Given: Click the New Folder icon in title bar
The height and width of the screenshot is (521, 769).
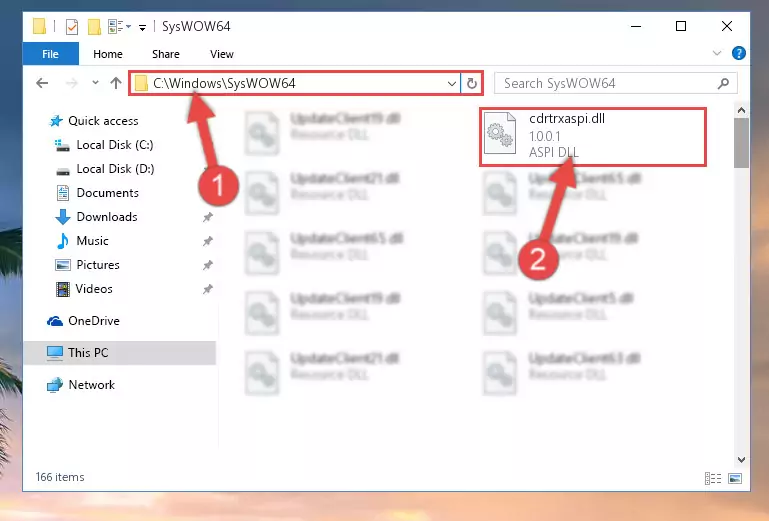Looking at the screenshot, I should [94, 26].
